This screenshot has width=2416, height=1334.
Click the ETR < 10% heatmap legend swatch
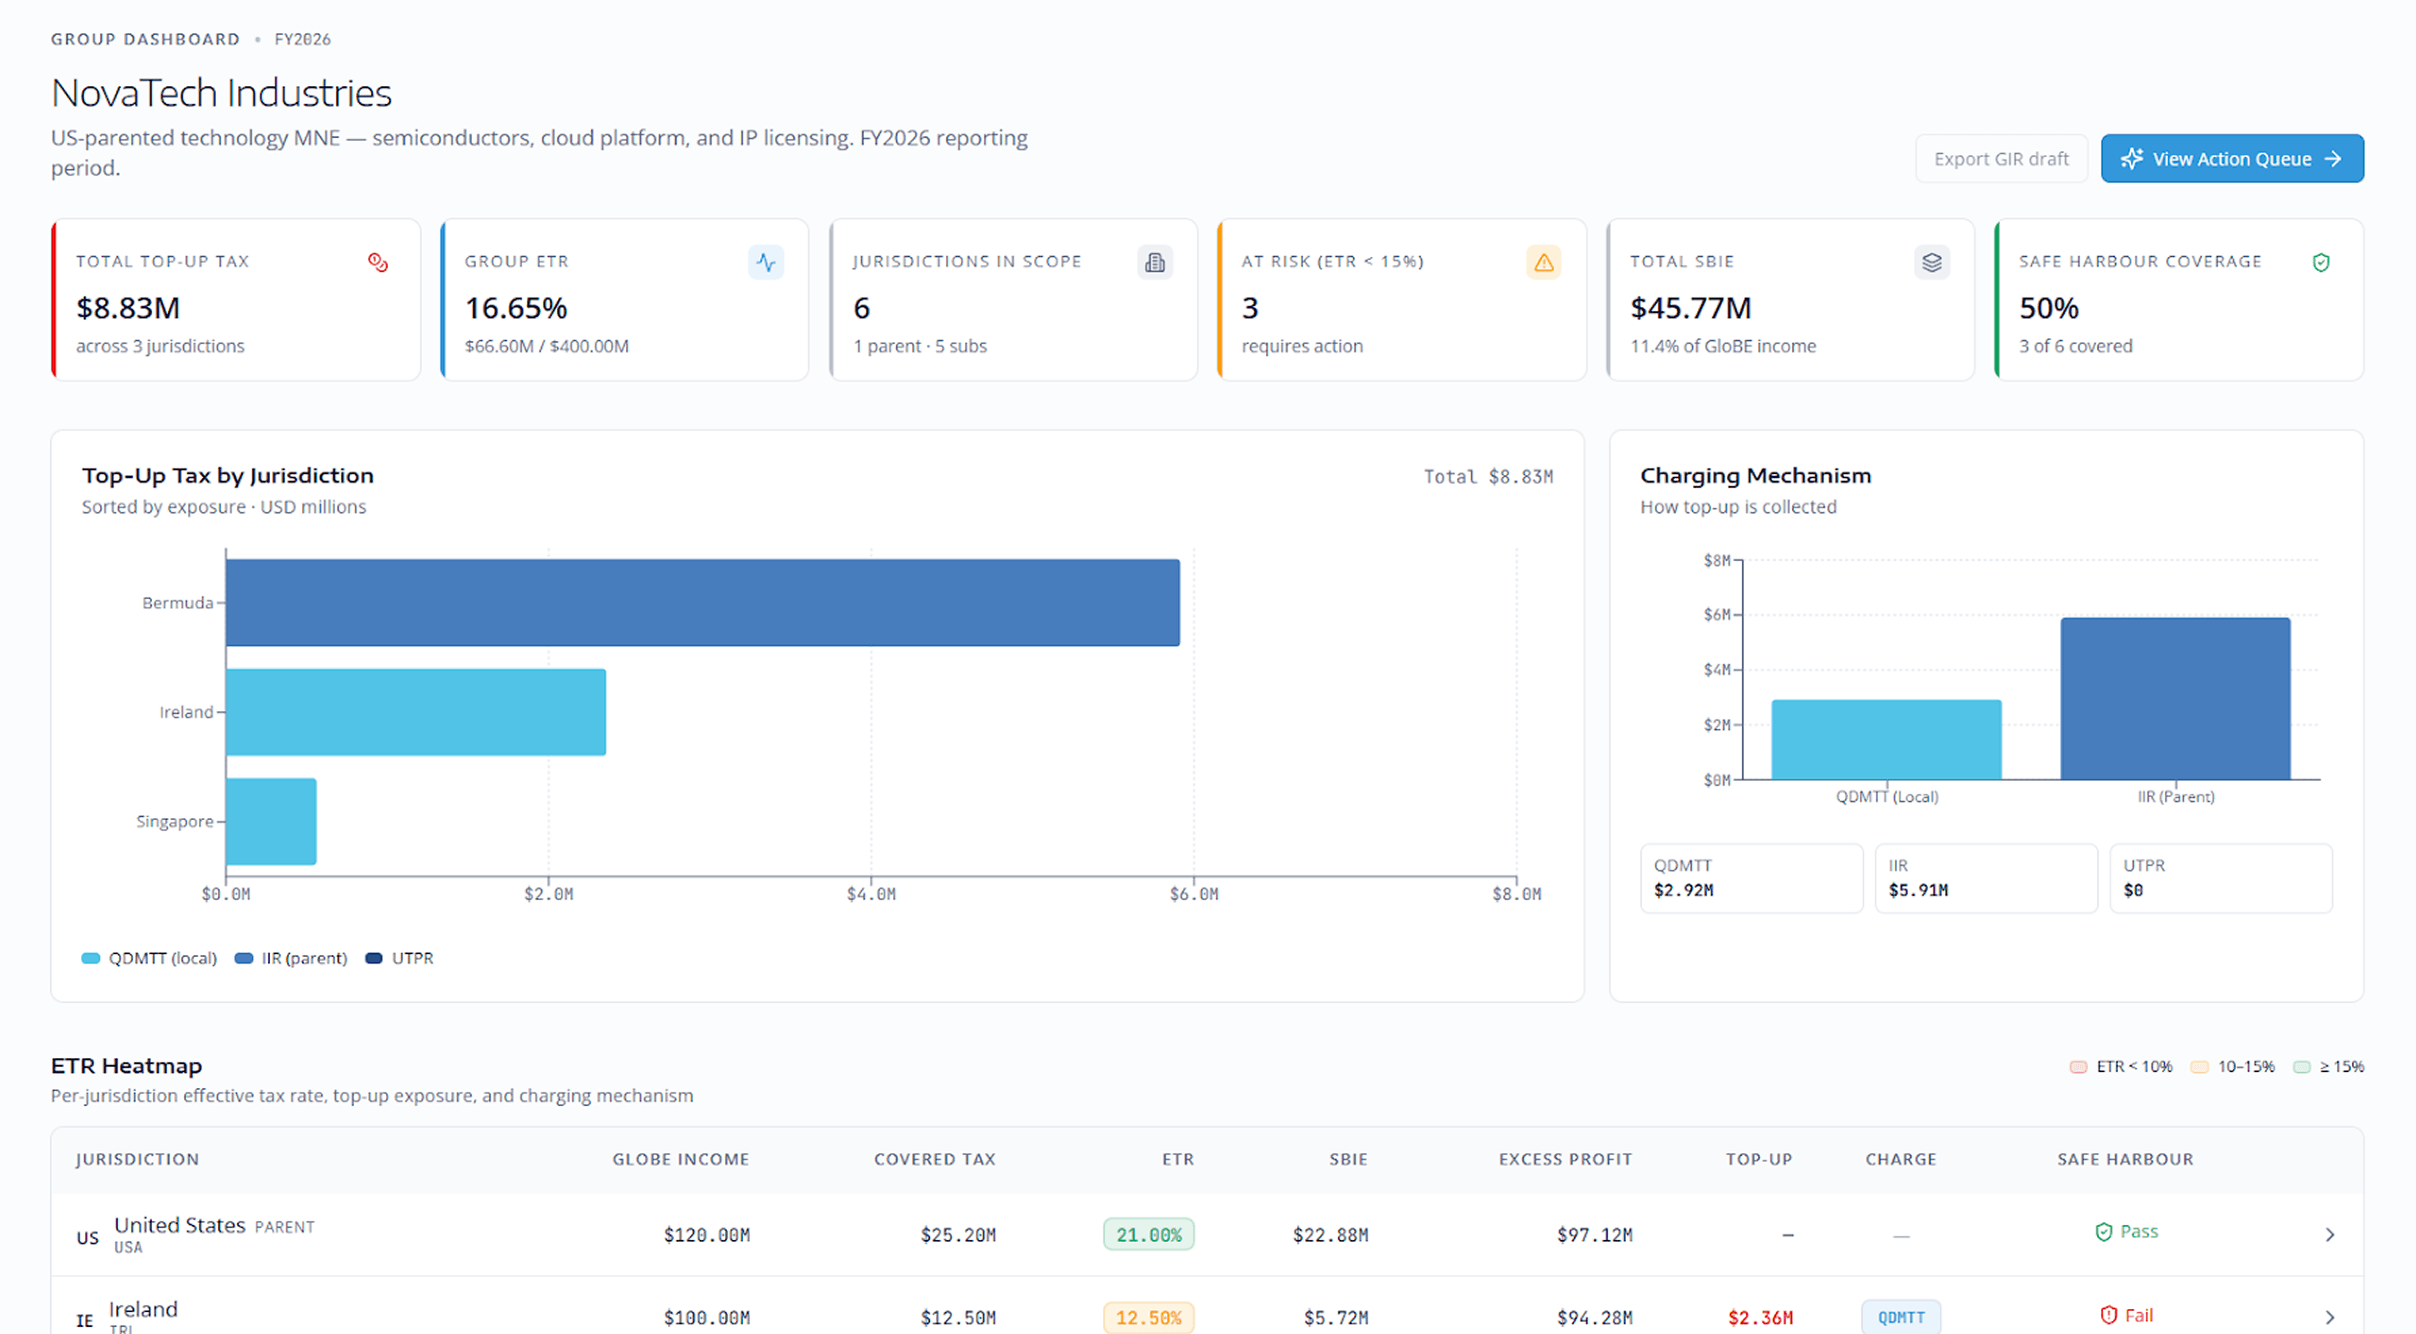point(2078,1067)
